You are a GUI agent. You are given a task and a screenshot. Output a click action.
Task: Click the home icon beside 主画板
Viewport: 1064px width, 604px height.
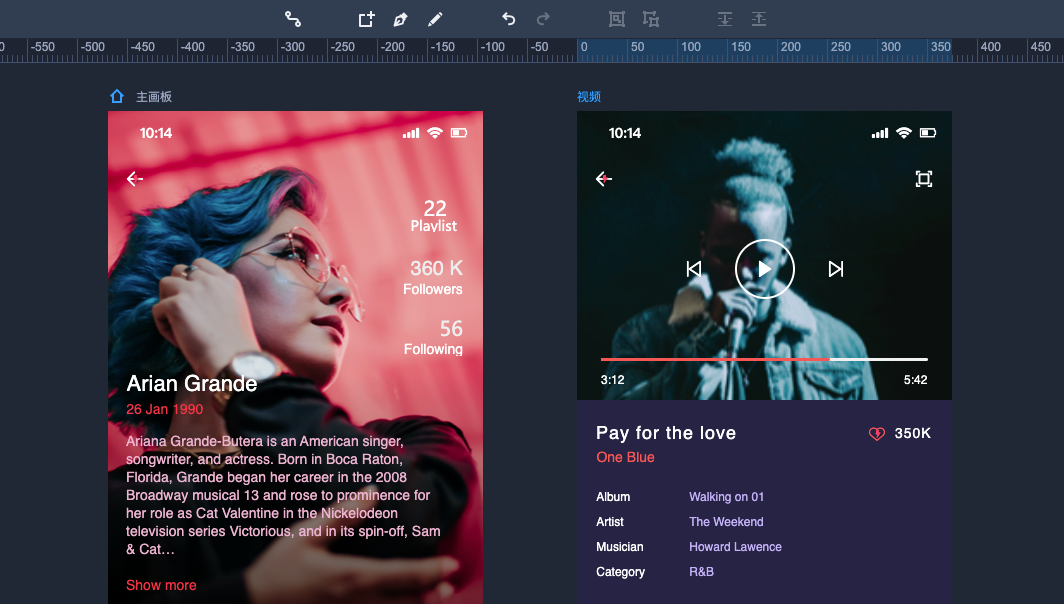pos(117,96)
